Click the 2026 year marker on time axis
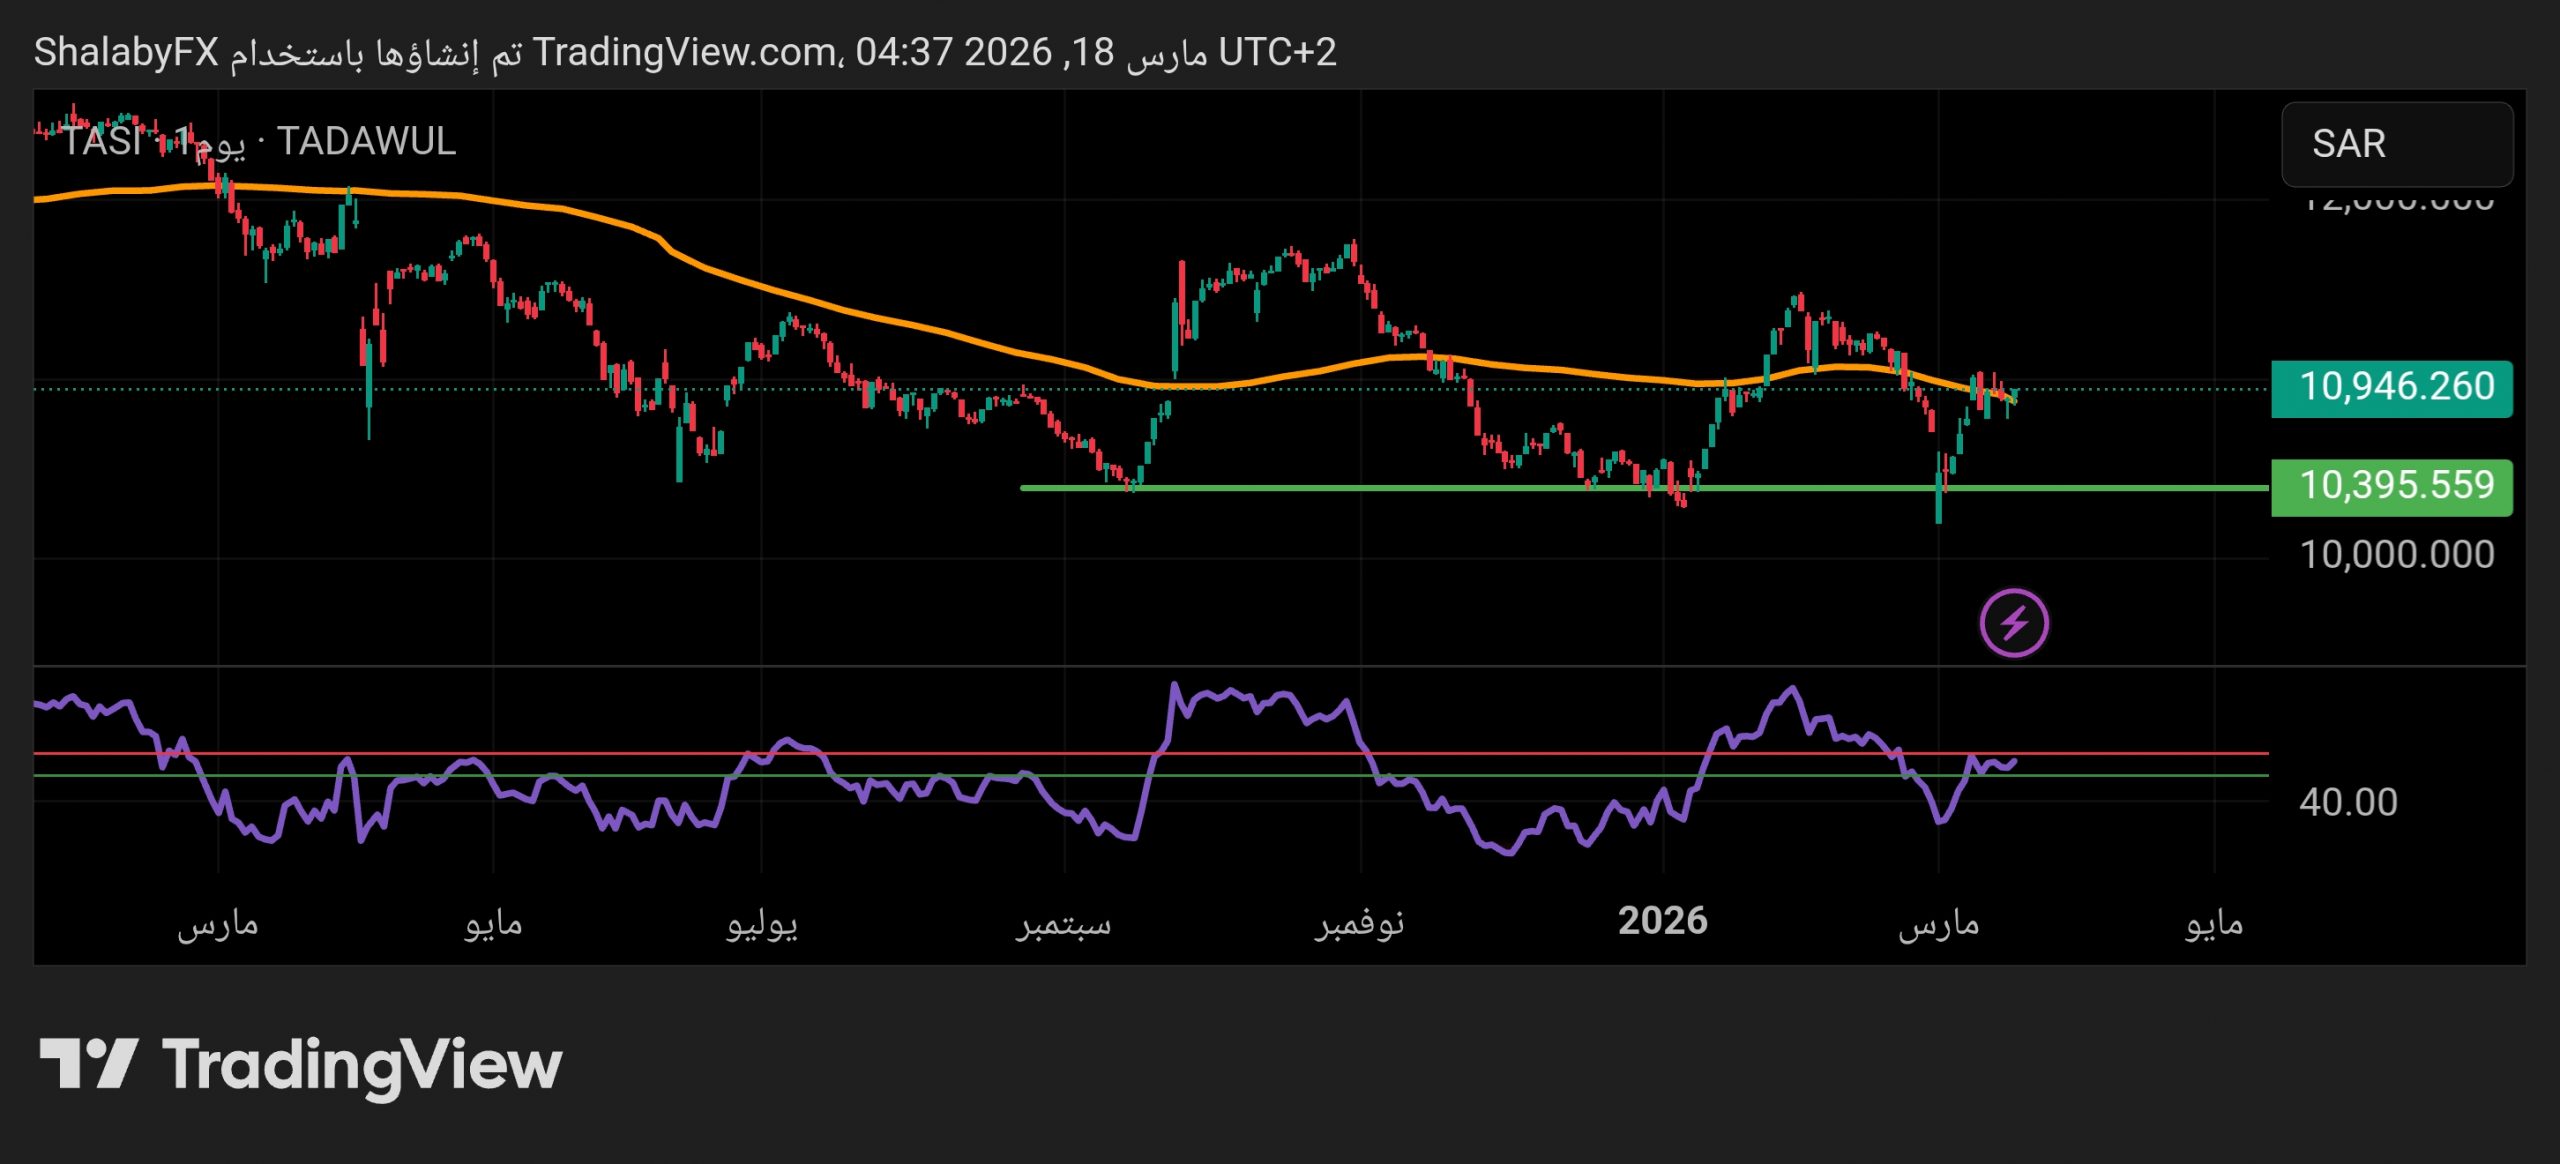The width and height of the screenshot is (2560, 1164). click(x=1662, y=921)
